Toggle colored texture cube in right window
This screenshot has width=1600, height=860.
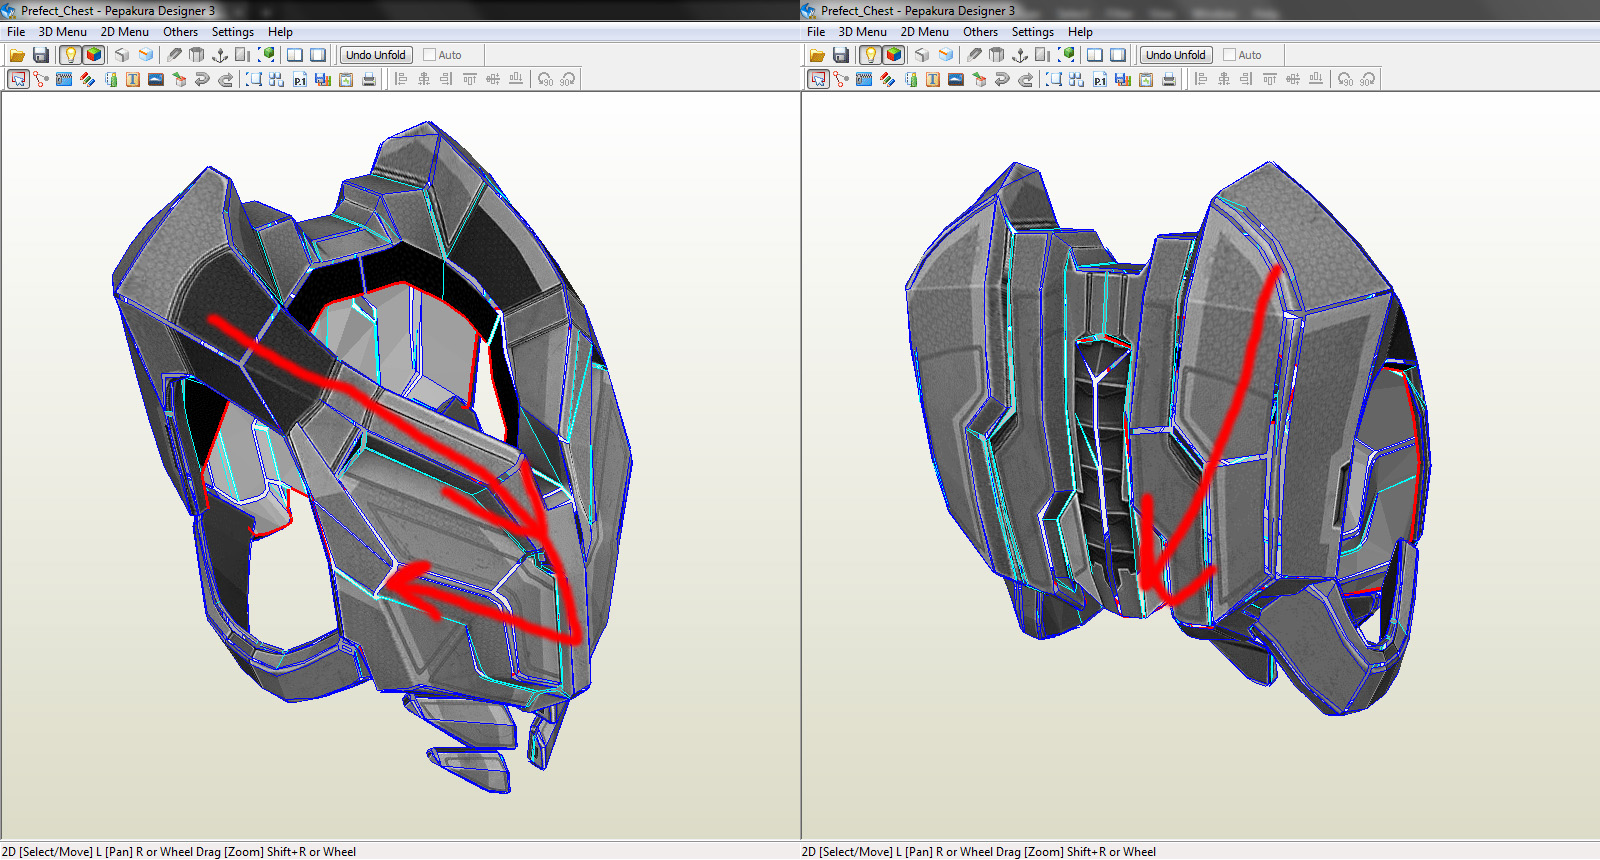pyautogui.click(x=894, y=55)
